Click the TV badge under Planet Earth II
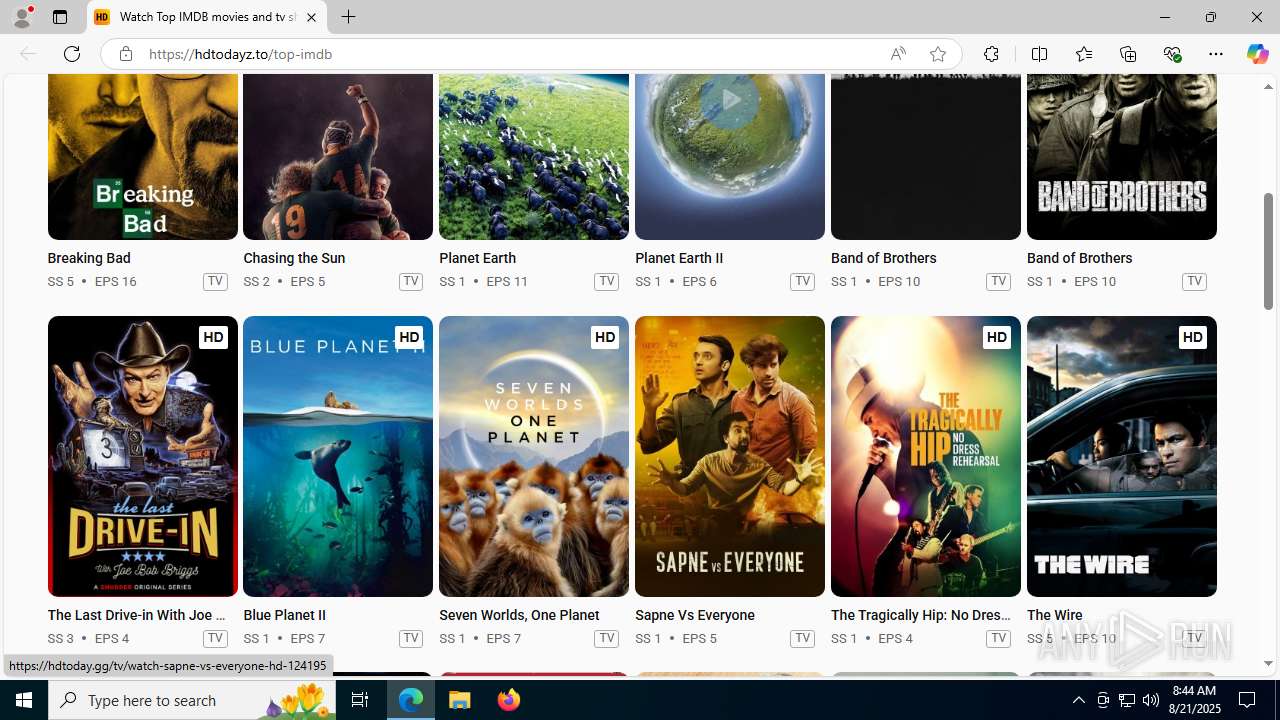1280x720 pixels. pyautogui.click(x=802, y=281)
